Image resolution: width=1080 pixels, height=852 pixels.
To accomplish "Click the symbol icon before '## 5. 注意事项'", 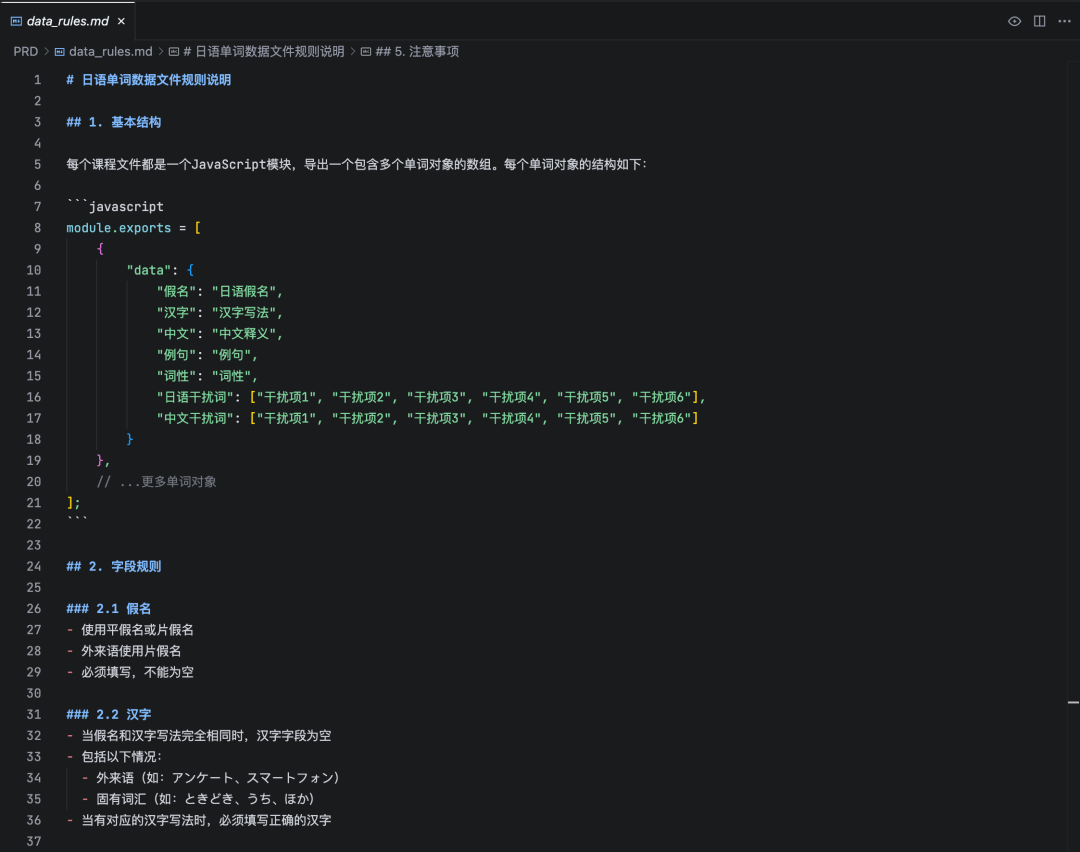I will tap(366, 52).
